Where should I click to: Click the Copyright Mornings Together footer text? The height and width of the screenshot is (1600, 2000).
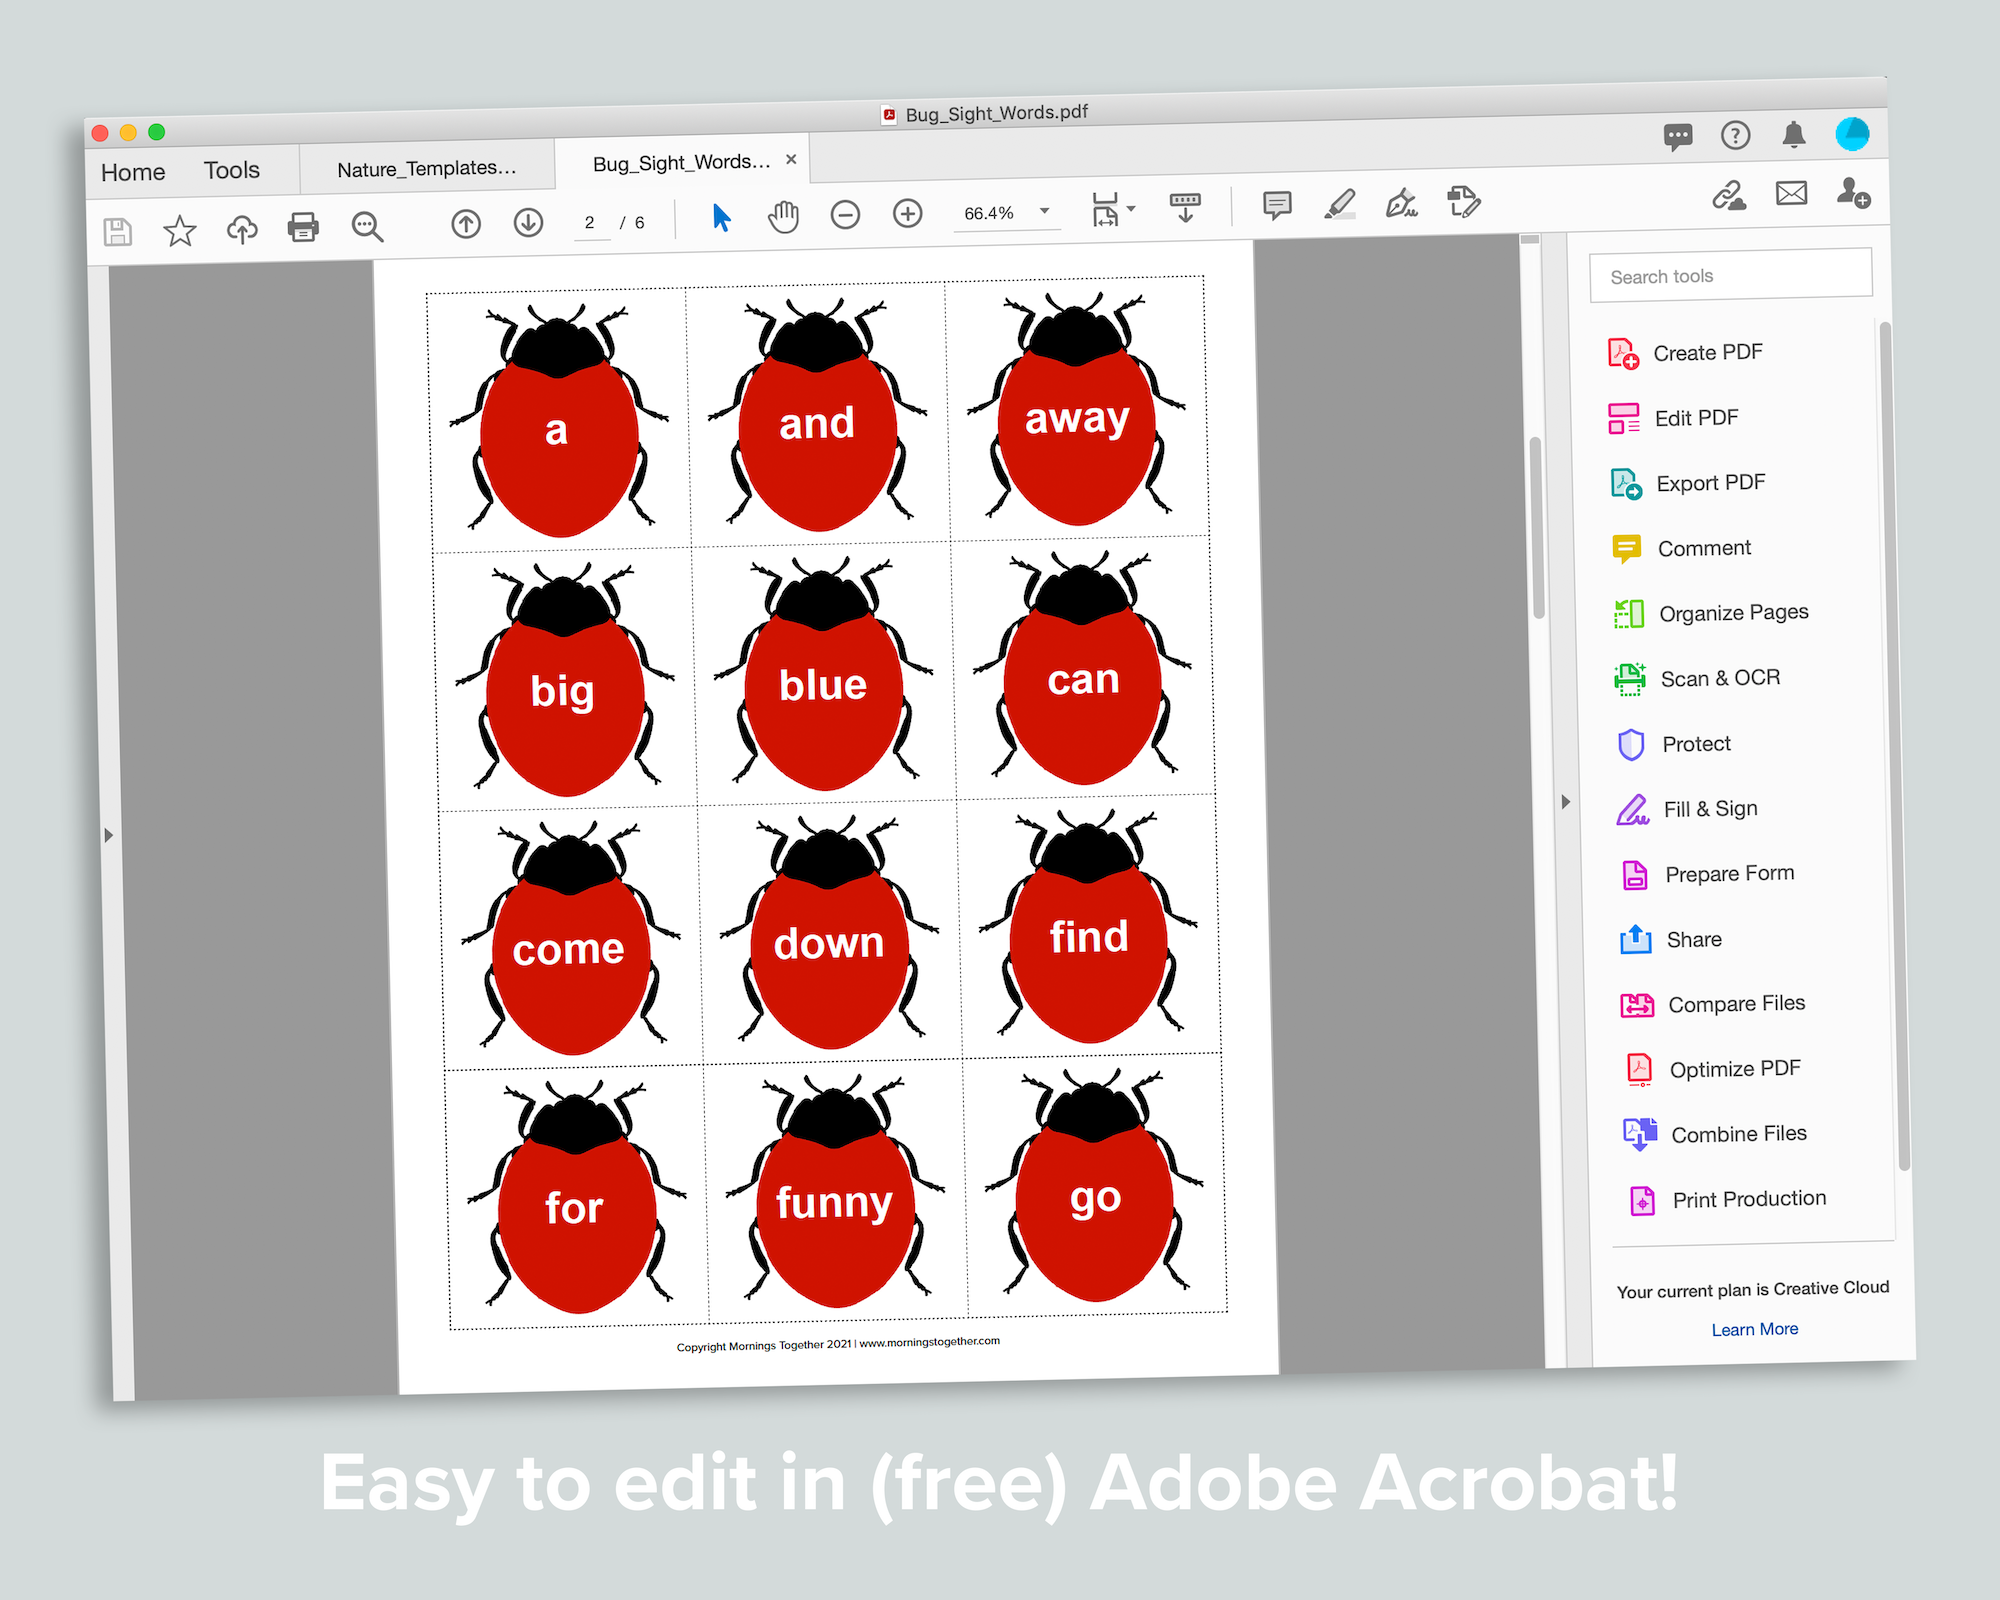click(838, 1344)
